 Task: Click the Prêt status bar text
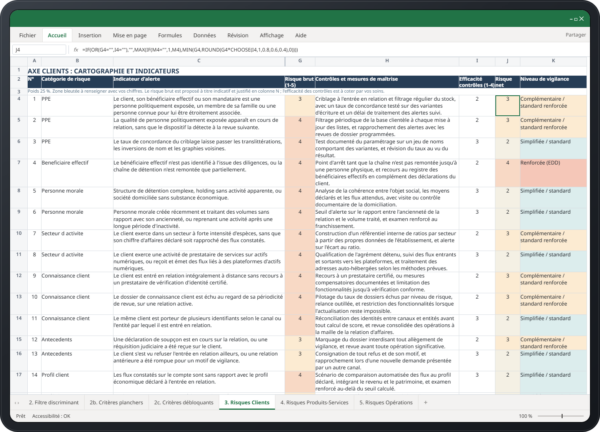tap(20, 416)
